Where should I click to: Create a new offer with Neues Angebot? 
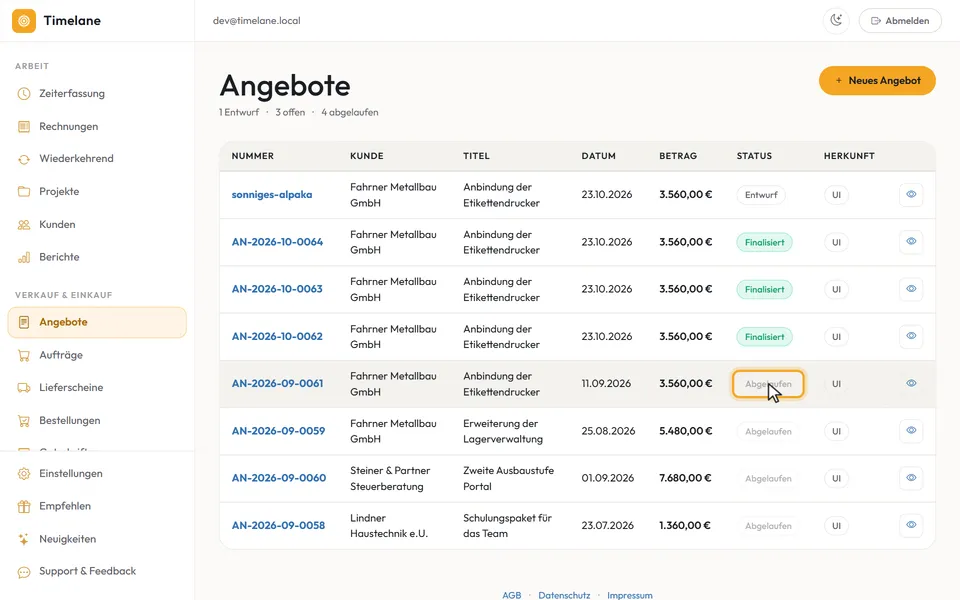(877, 81)
